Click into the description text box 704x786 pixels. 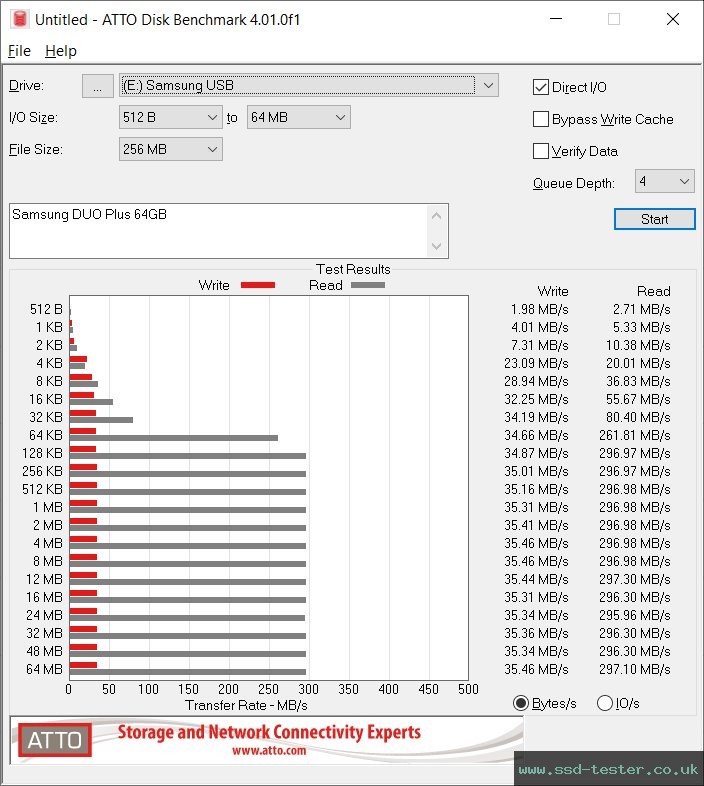tap(218, 231)
